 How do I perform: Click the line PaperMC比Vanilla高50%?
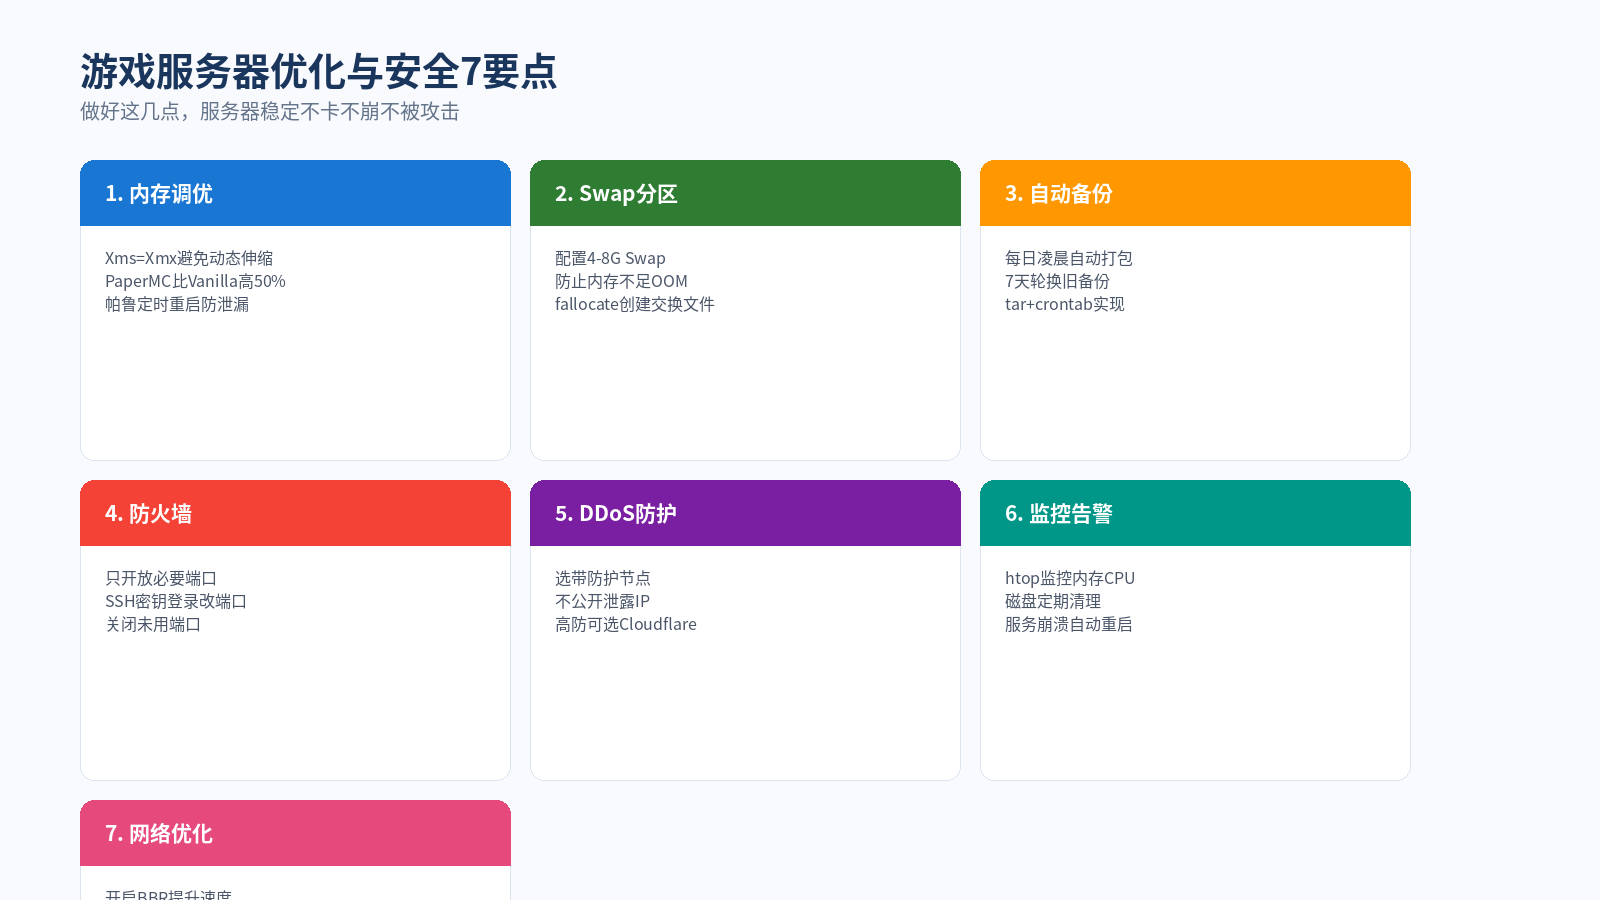pyautogui.click(x=195, y=281)
